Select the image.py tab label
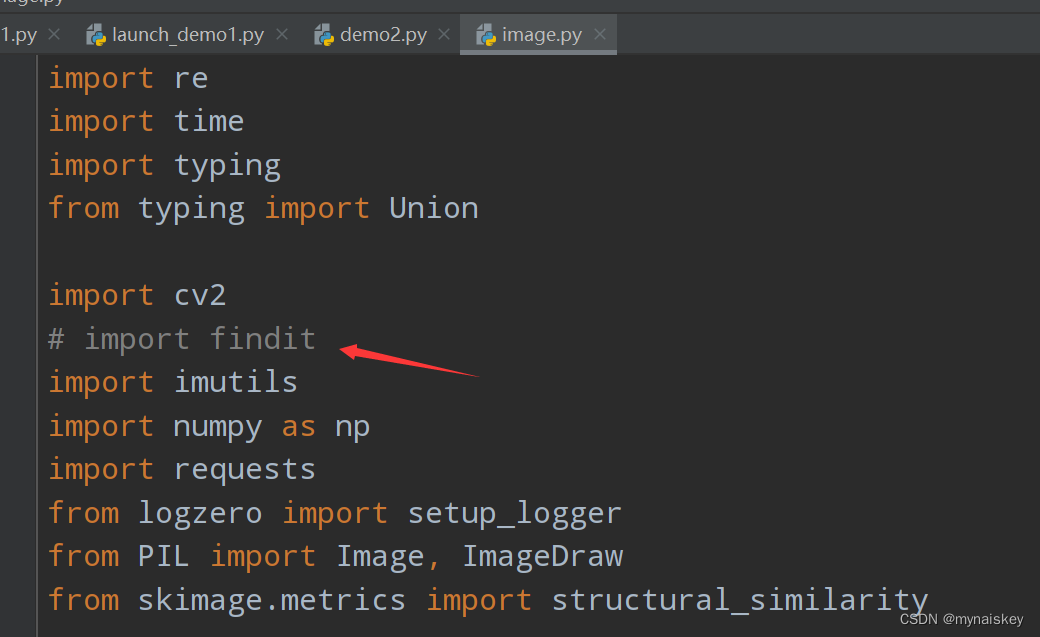 click(x=542, y=35)
